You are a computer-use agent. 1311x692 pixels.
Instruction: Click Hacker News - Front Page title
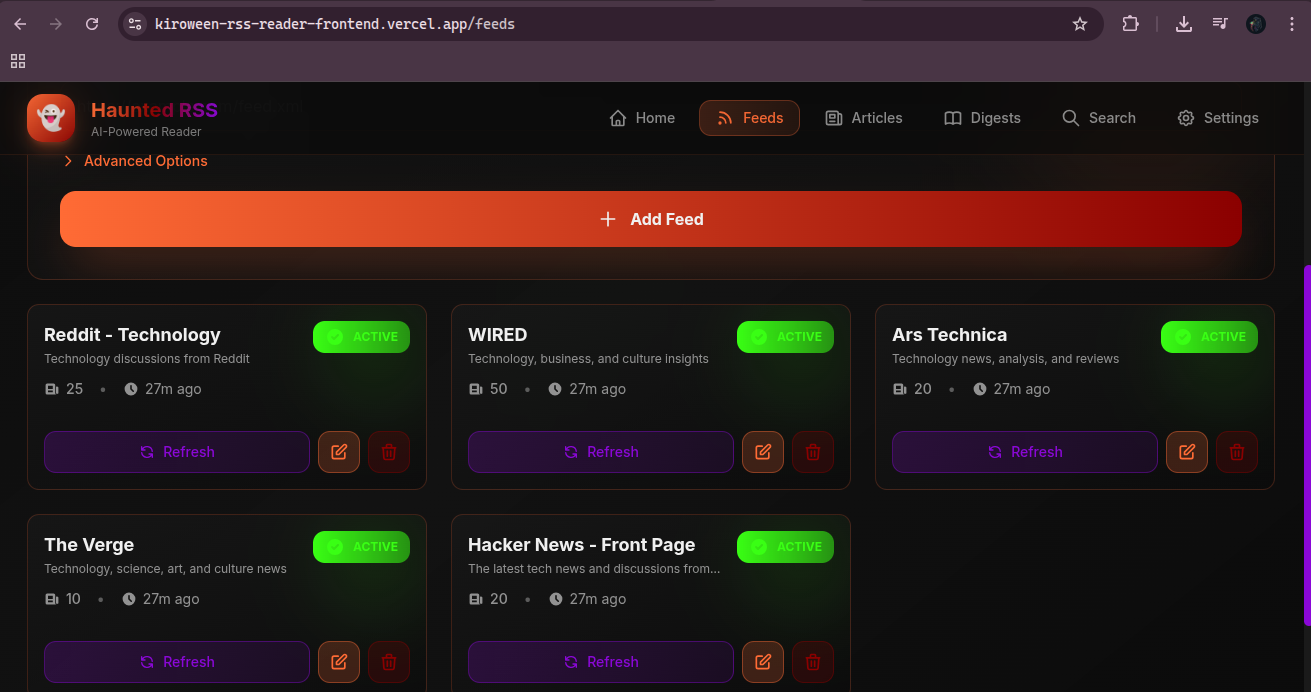tap(581, 545)
